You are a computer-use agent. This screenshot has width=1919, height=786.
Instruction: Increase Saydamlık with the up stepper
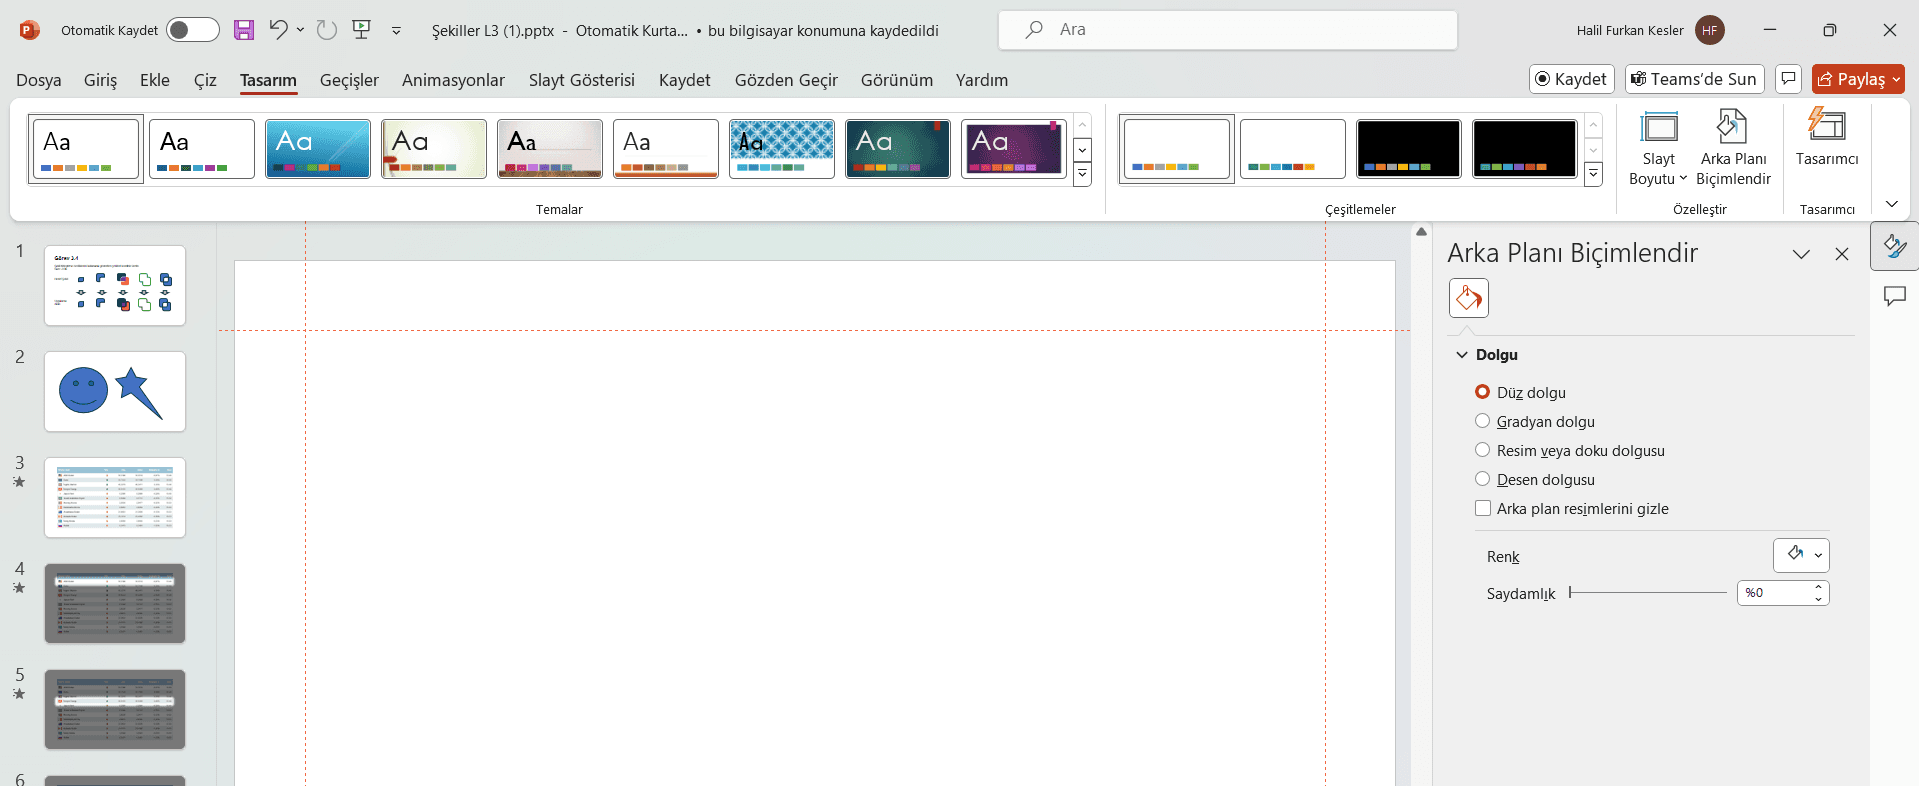1818,587
